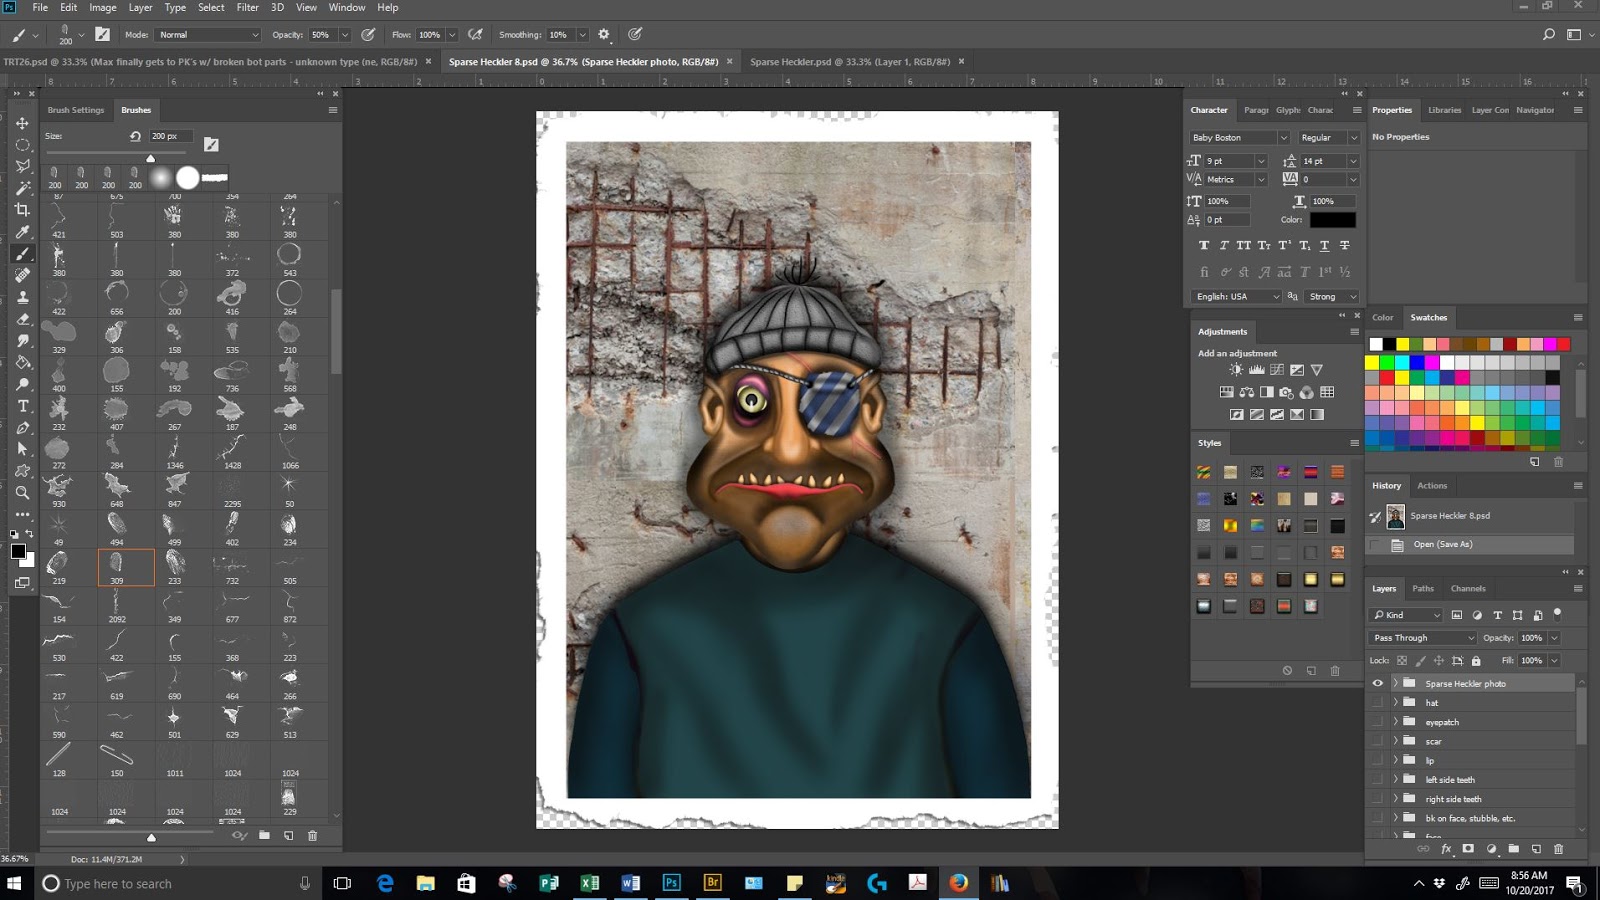The width and height of the screenshot is (1600, 900).
Task: Click the Faux Bold text style icon
Action: (x=1203, y=245)
